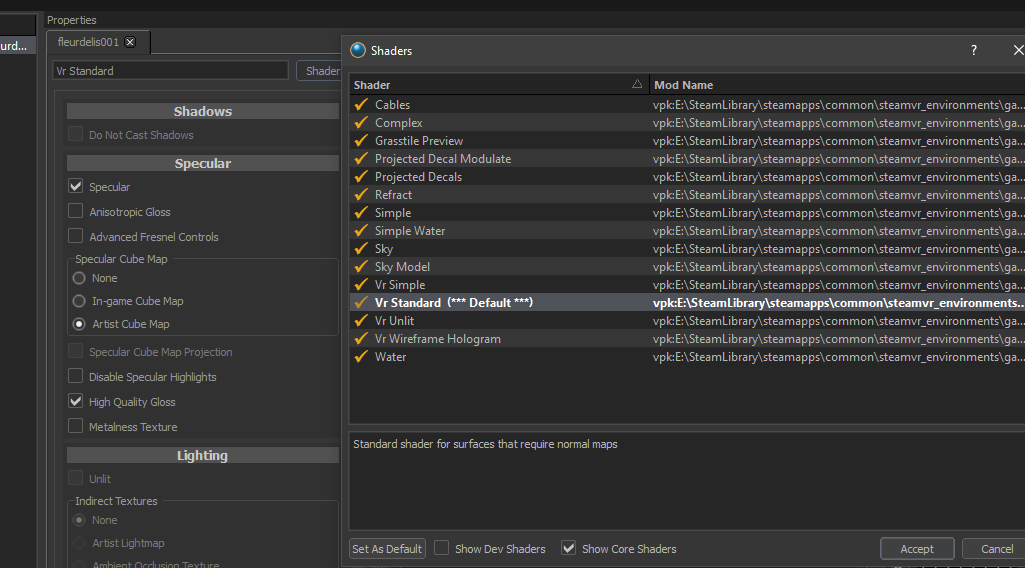
Task: Toggle the Specular checkbox
Action: pos(76,186)
